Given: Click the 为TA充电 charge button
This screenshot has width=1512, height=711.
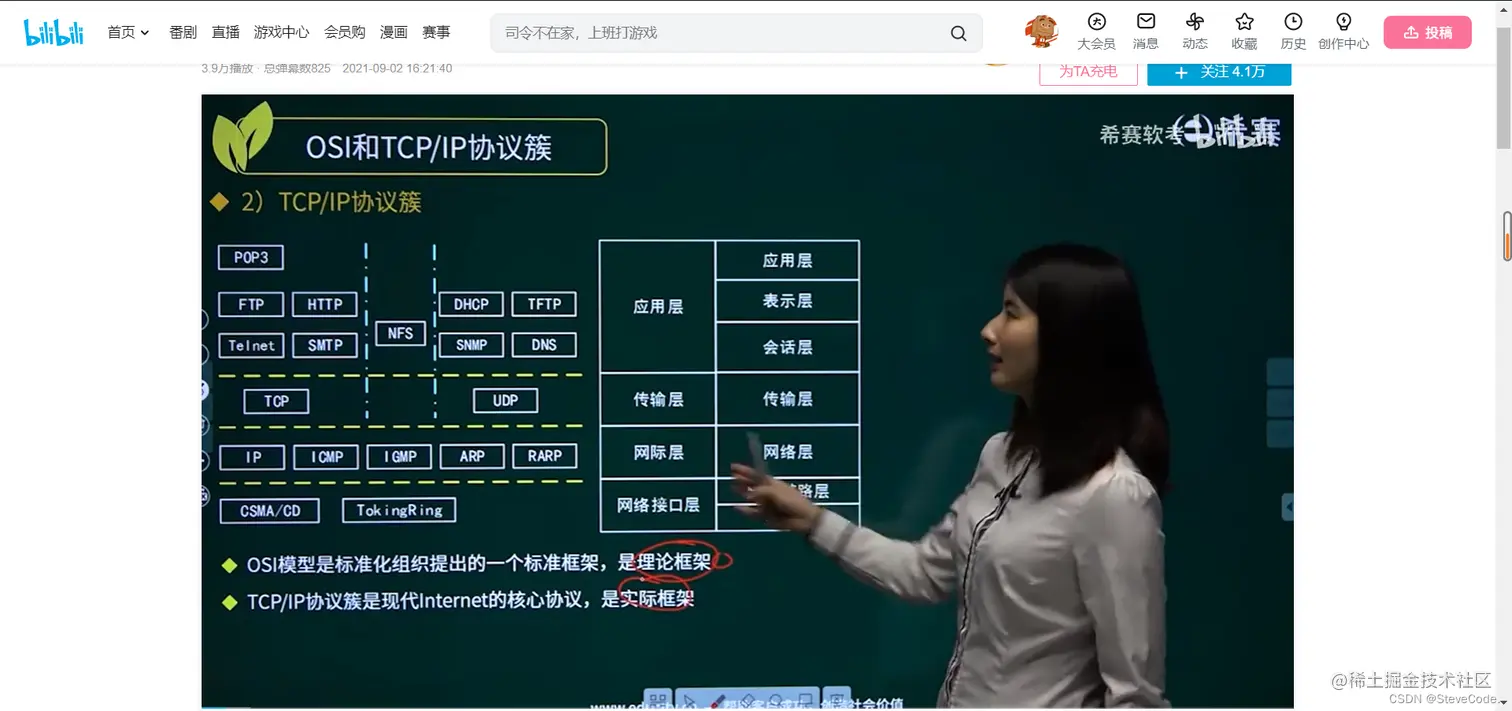Looking at the screenshot, I should tap(1088, 72).
